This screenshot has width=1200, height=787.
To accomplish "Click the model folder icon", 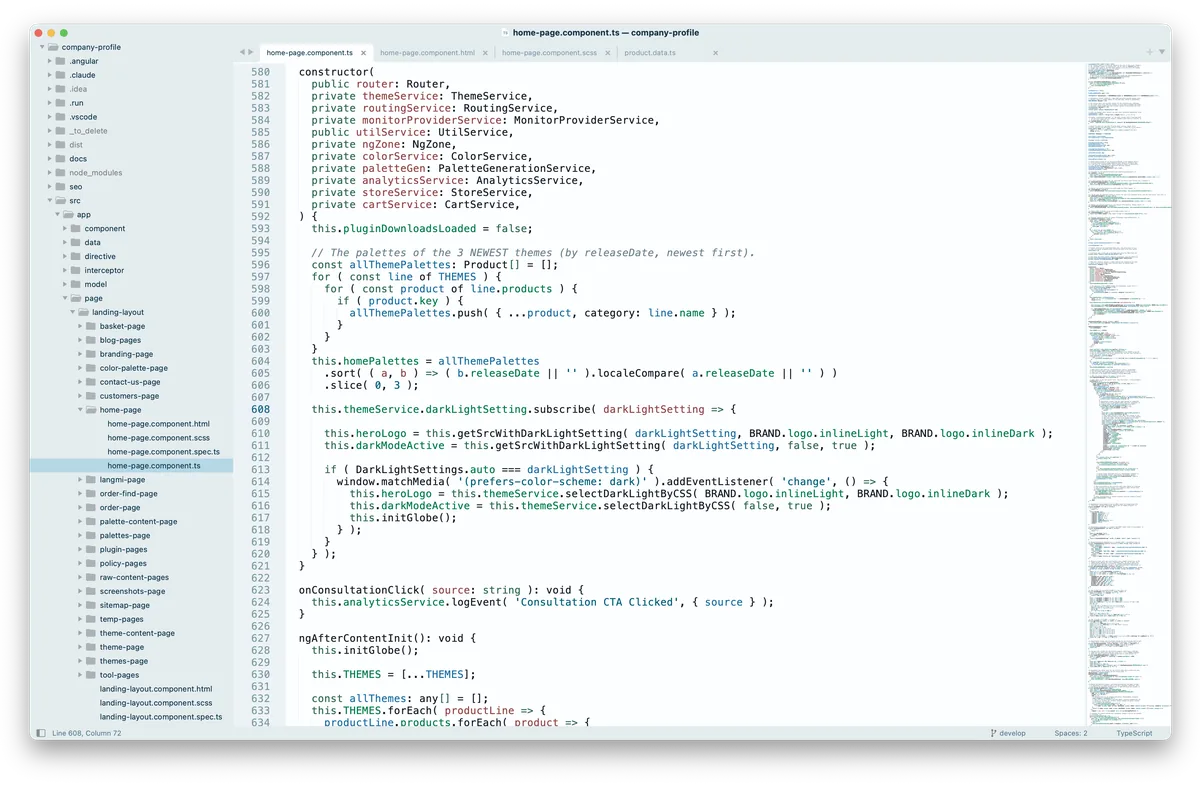I will coord(76,284).
